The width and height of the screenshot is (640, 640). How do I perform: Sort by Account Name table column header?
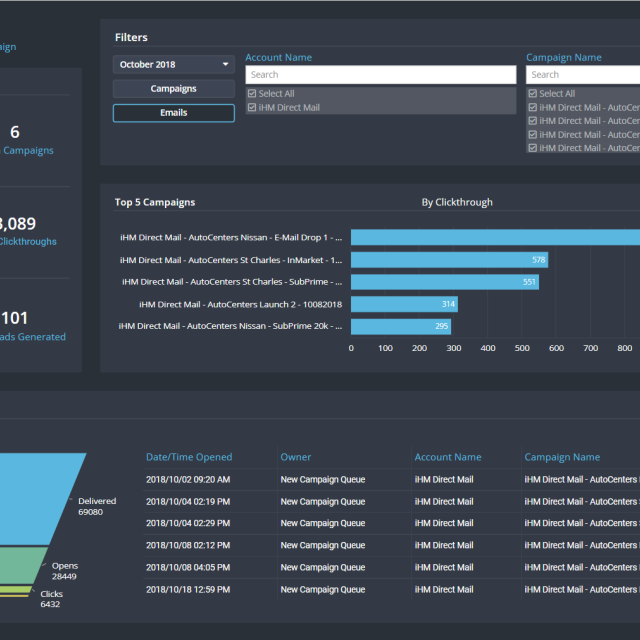448,457
